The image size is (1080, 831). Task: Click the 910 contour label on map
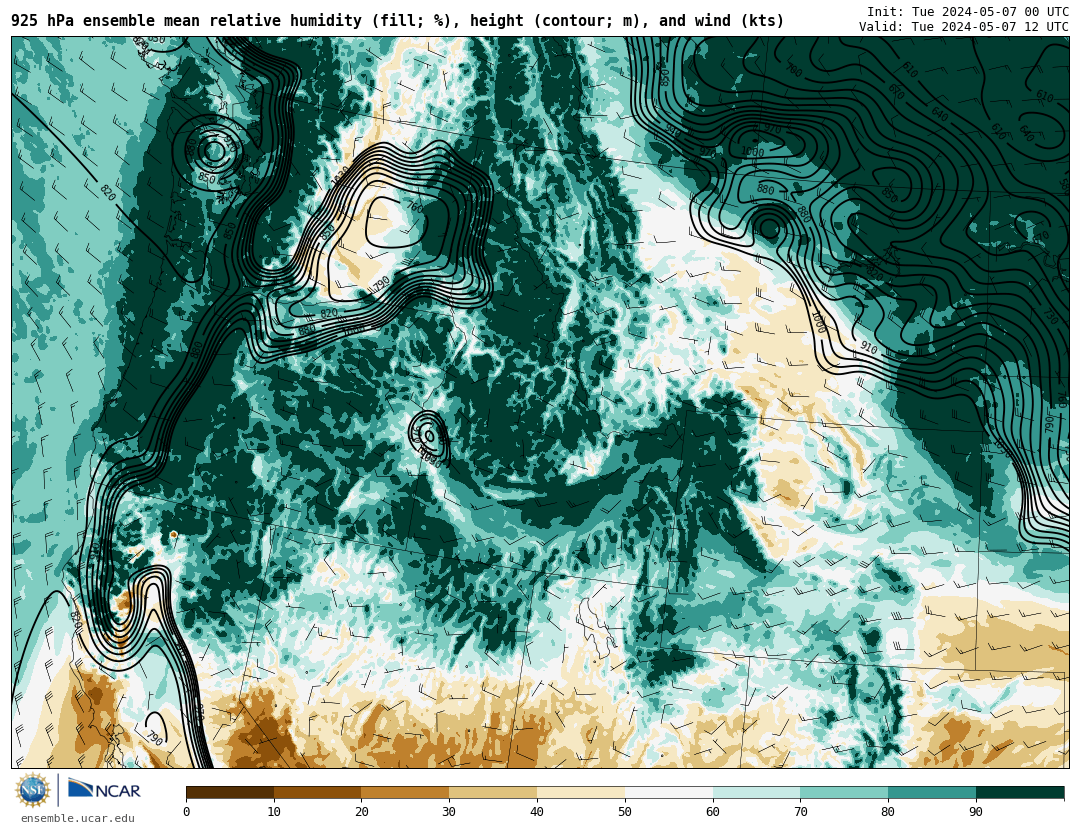click(869, 349)
